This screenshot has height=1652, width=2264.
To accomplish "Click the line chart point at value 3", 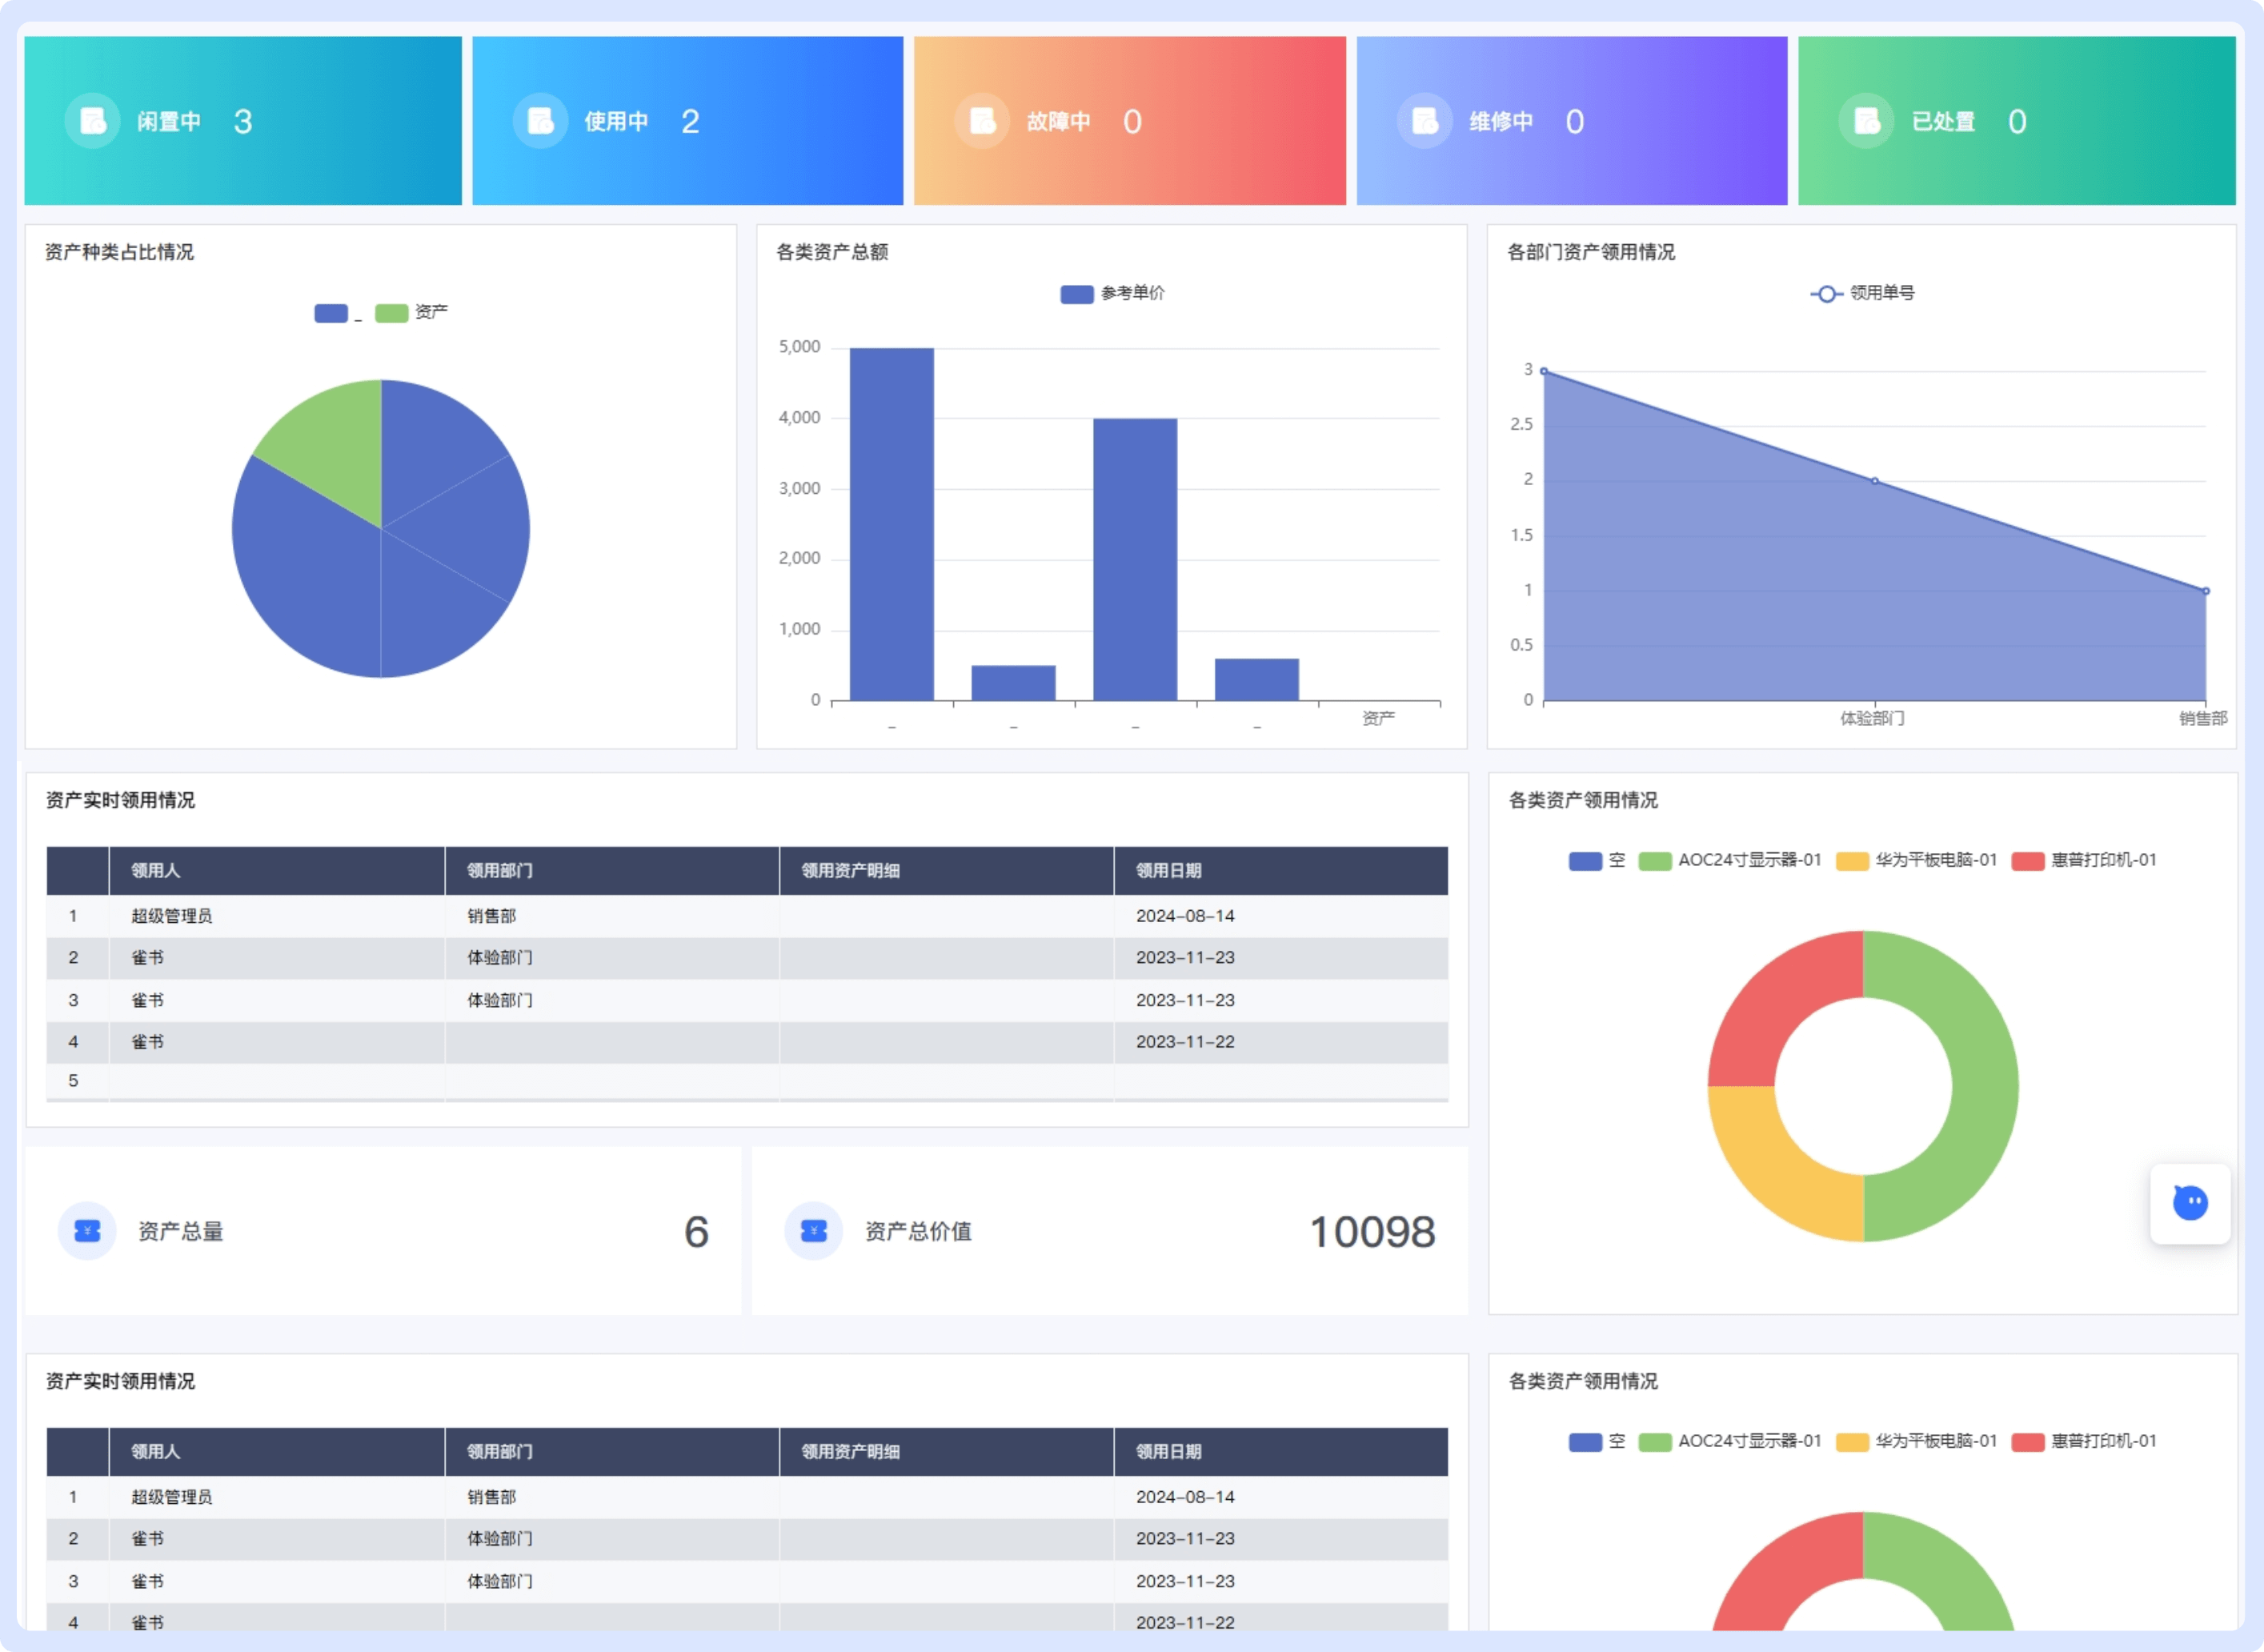I will coord(1544,371).
